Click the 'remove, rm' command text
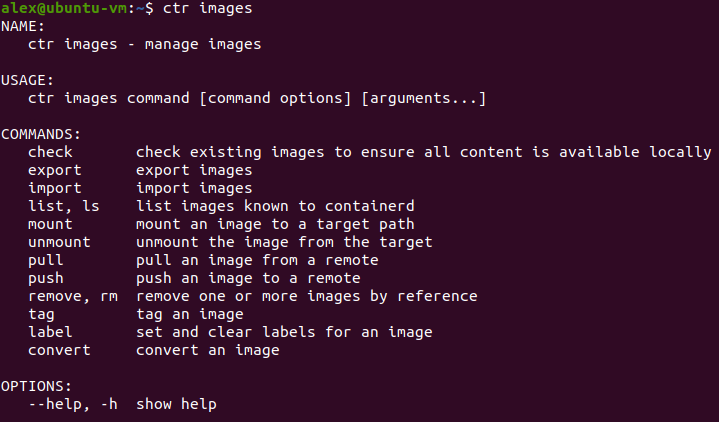 click(73, 296)
